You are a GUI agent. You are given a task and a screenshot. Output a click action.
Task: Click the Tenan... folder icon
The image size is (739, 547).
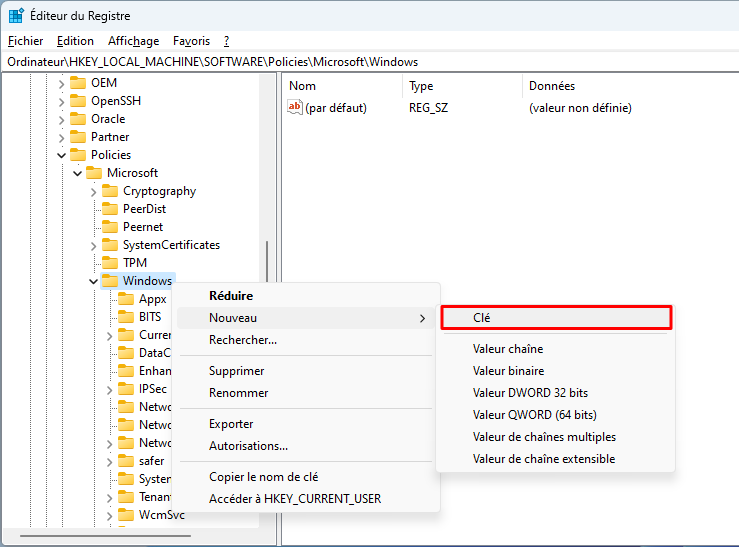tap(126, 497)
